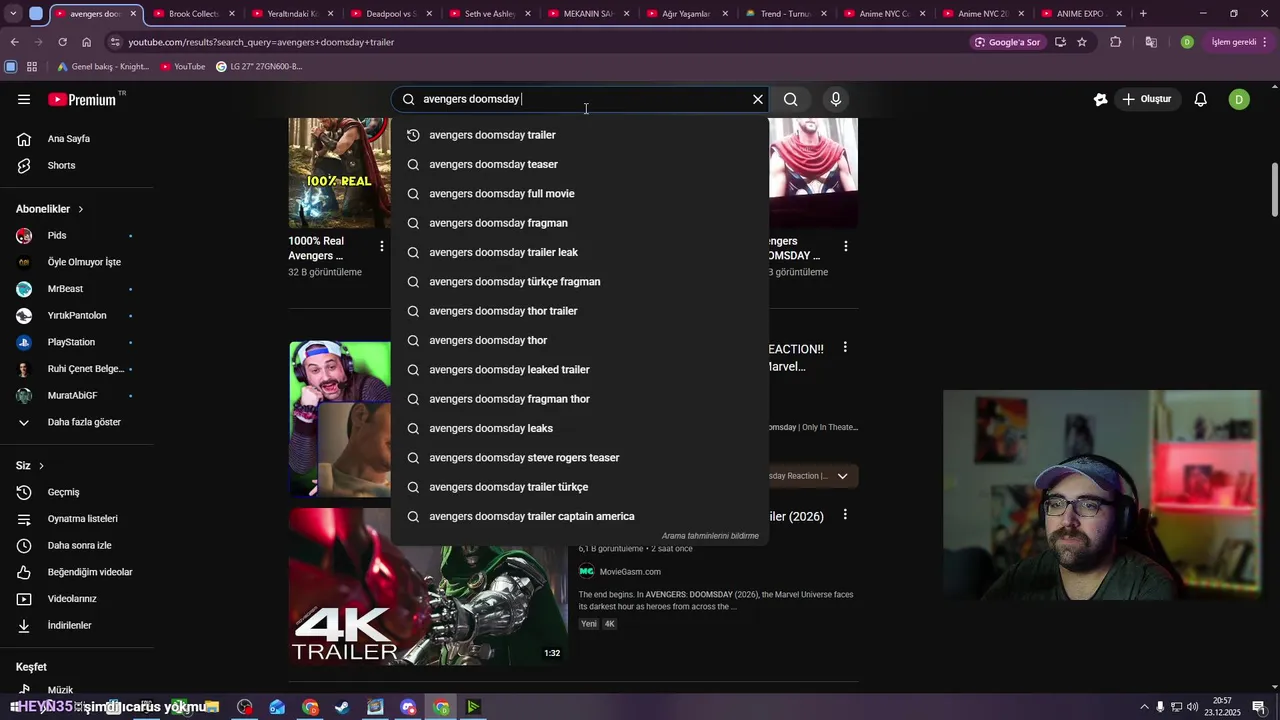Open MuratAbiGF channel subscription
1280x720 pixels.
coord(76,395)
